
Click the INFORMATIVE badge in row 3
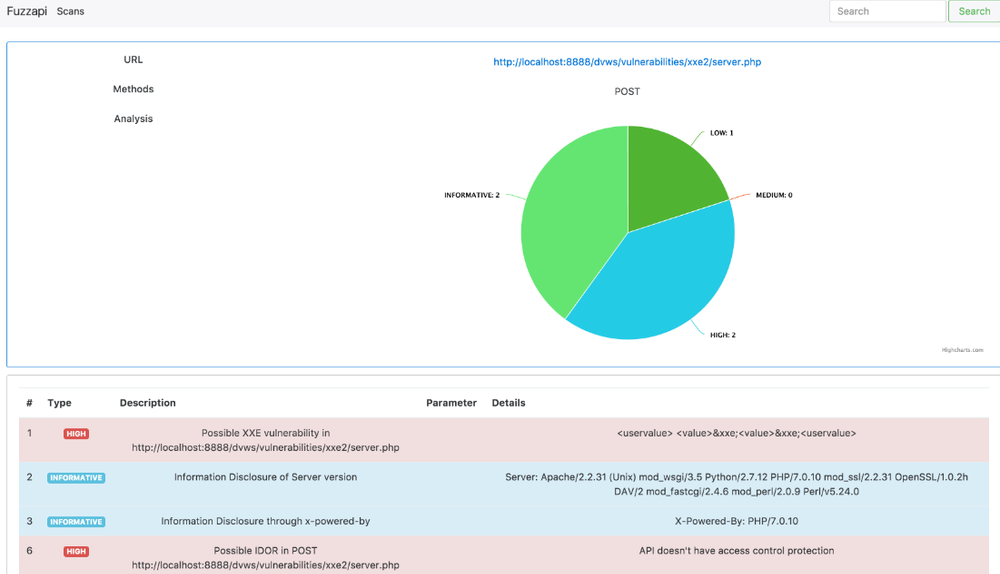76,522
